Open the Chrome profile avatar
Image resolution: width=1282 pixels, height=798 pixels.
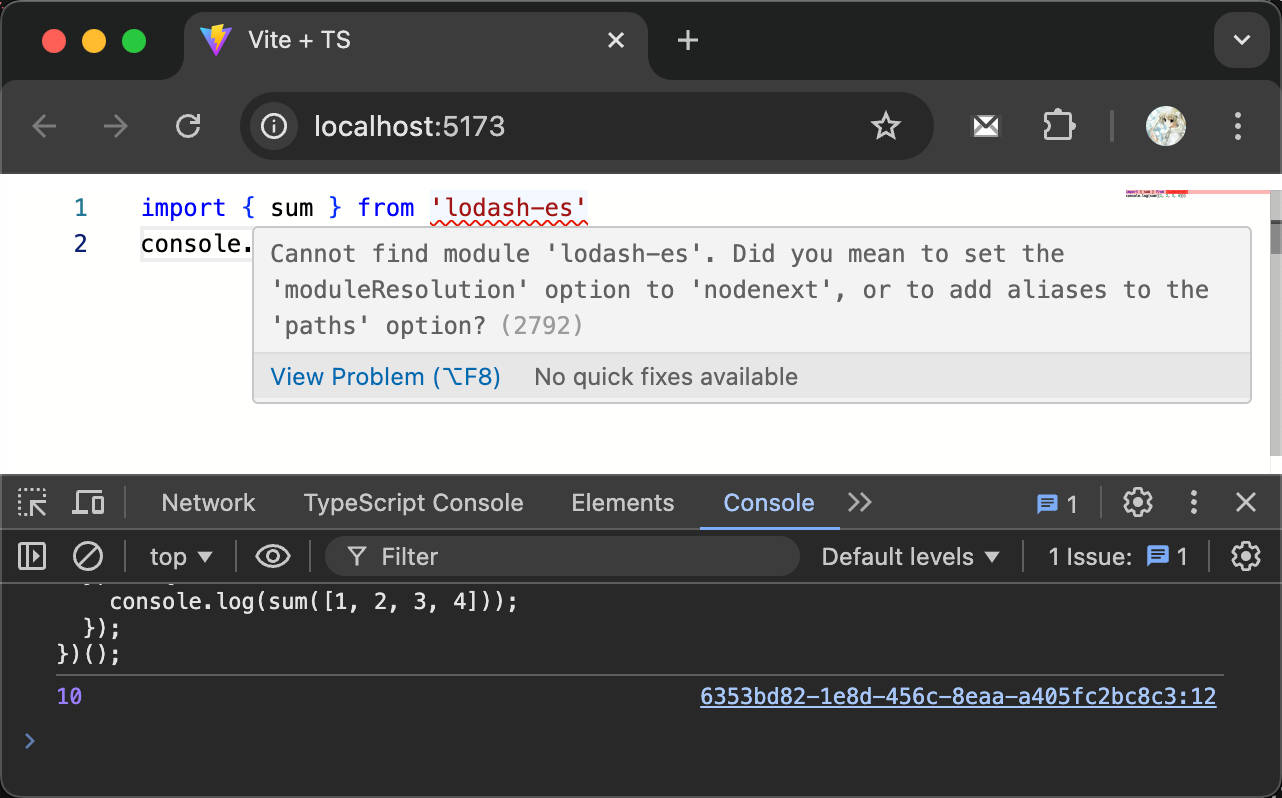pos(1166,126)
